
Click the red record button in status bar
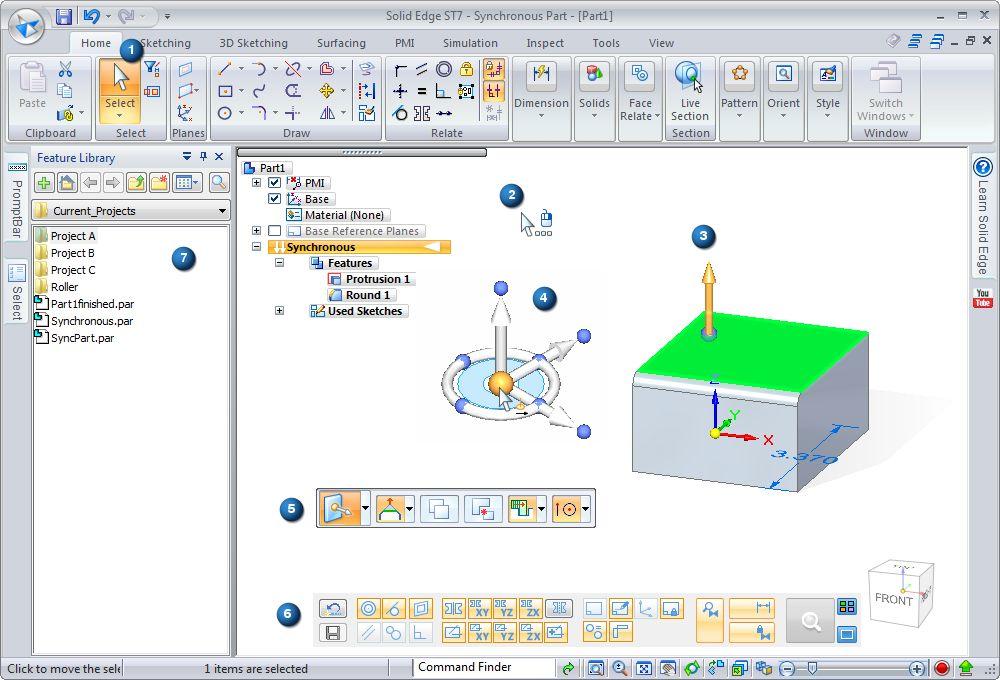point(942,669)
